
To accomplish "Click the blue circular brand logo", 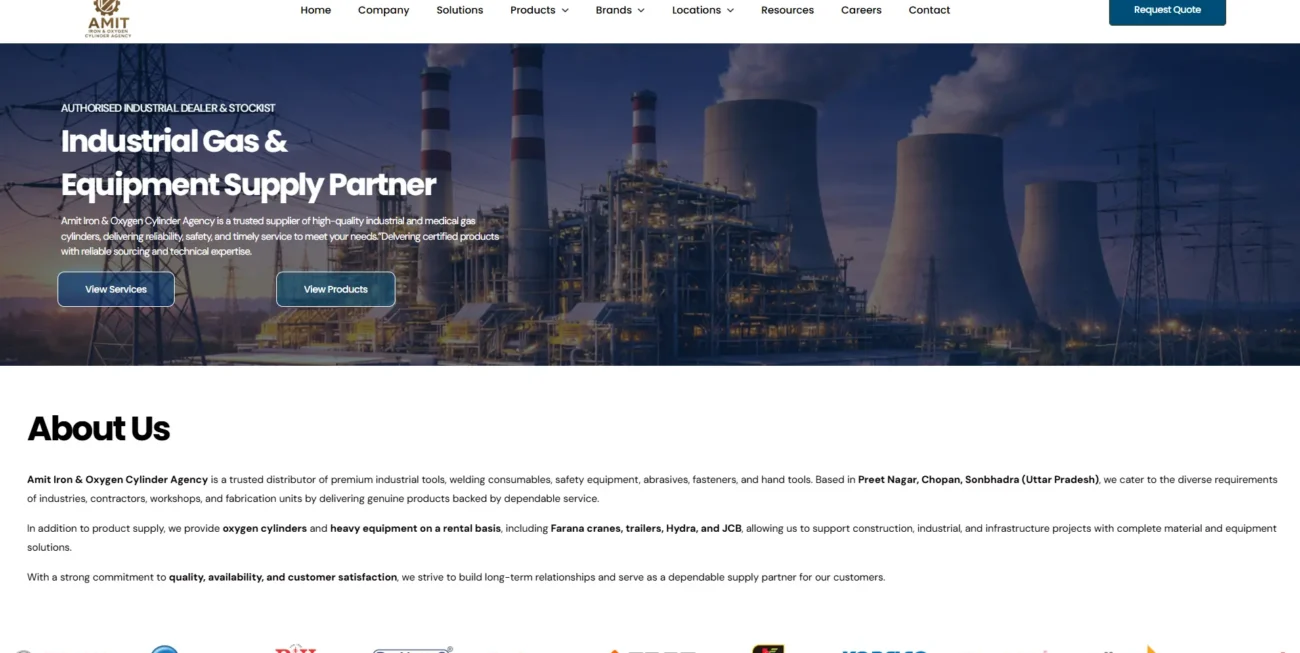I will click(x=164, y=649).
